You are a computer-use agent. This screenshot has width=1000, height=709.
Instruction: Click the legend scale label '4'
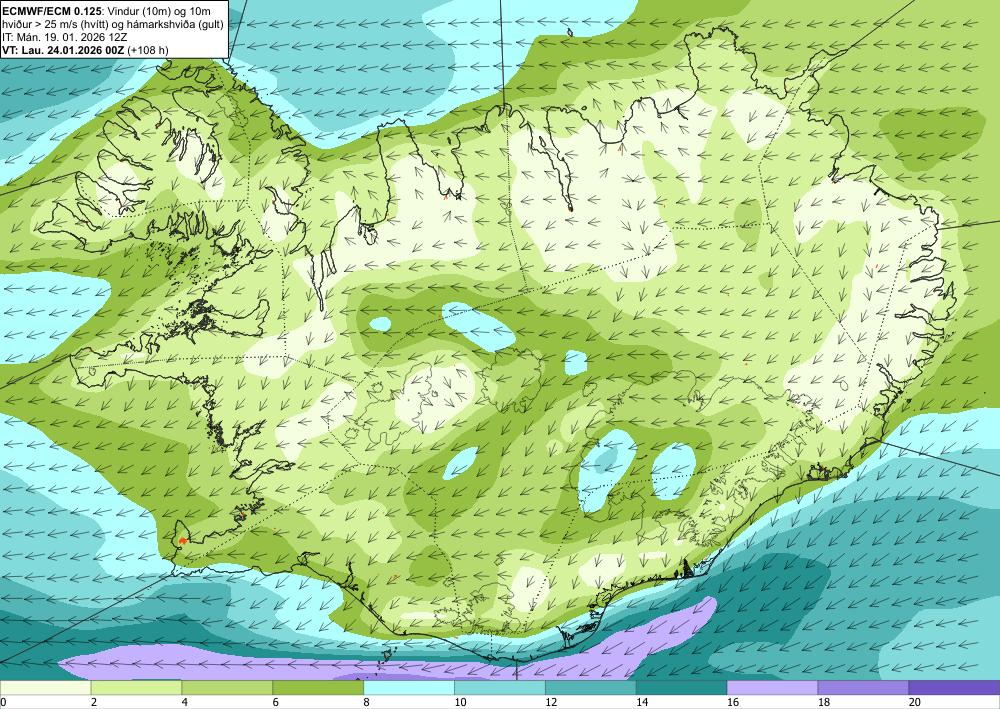(x=184, y=703)
